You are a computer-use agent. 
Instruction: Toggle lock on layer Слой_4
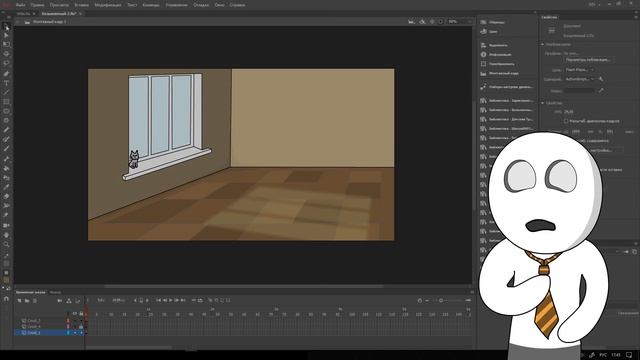tap(81, 327)
